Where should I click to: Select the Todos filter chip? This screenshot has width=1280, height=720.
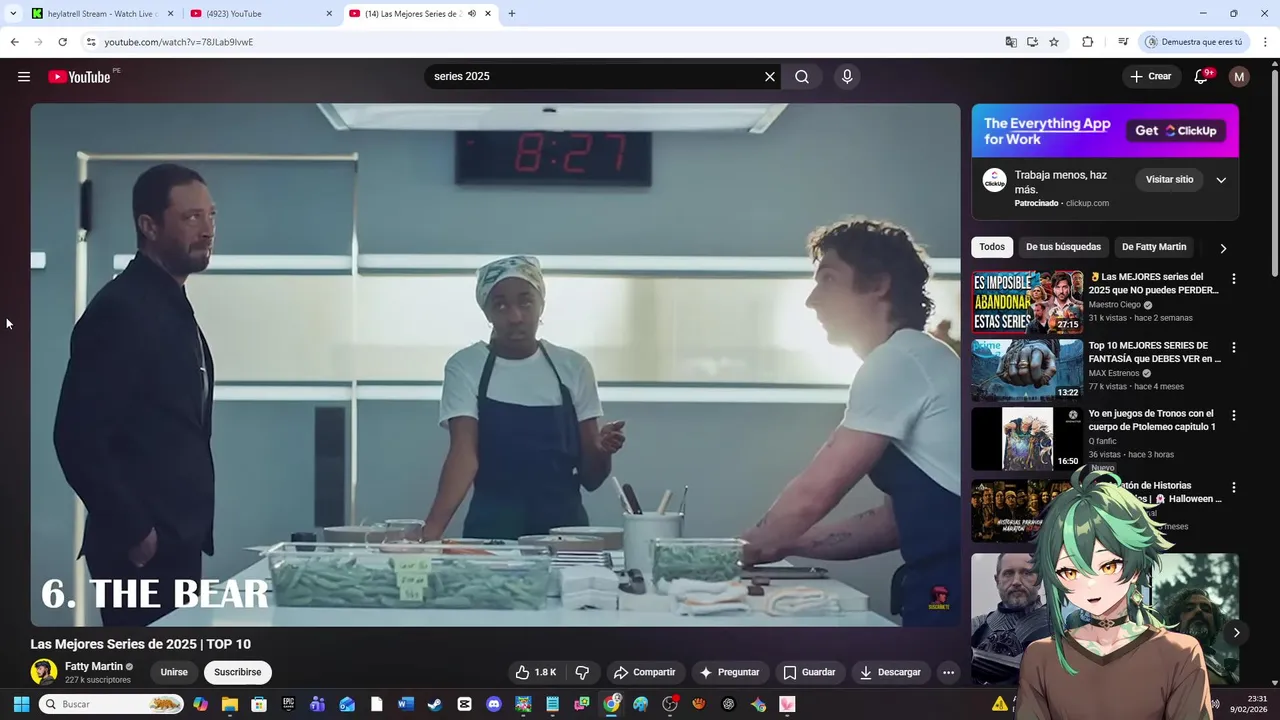point(992,247)
